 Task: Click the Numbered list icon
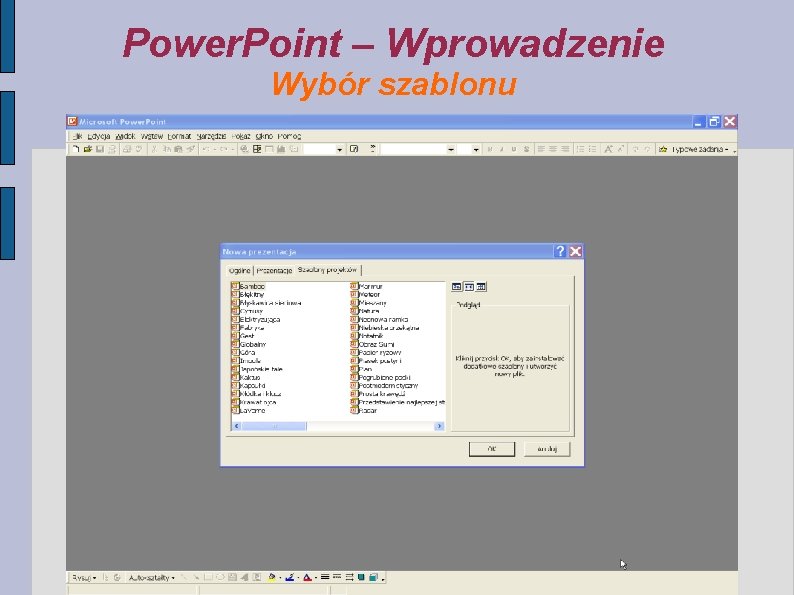point(580,149)
